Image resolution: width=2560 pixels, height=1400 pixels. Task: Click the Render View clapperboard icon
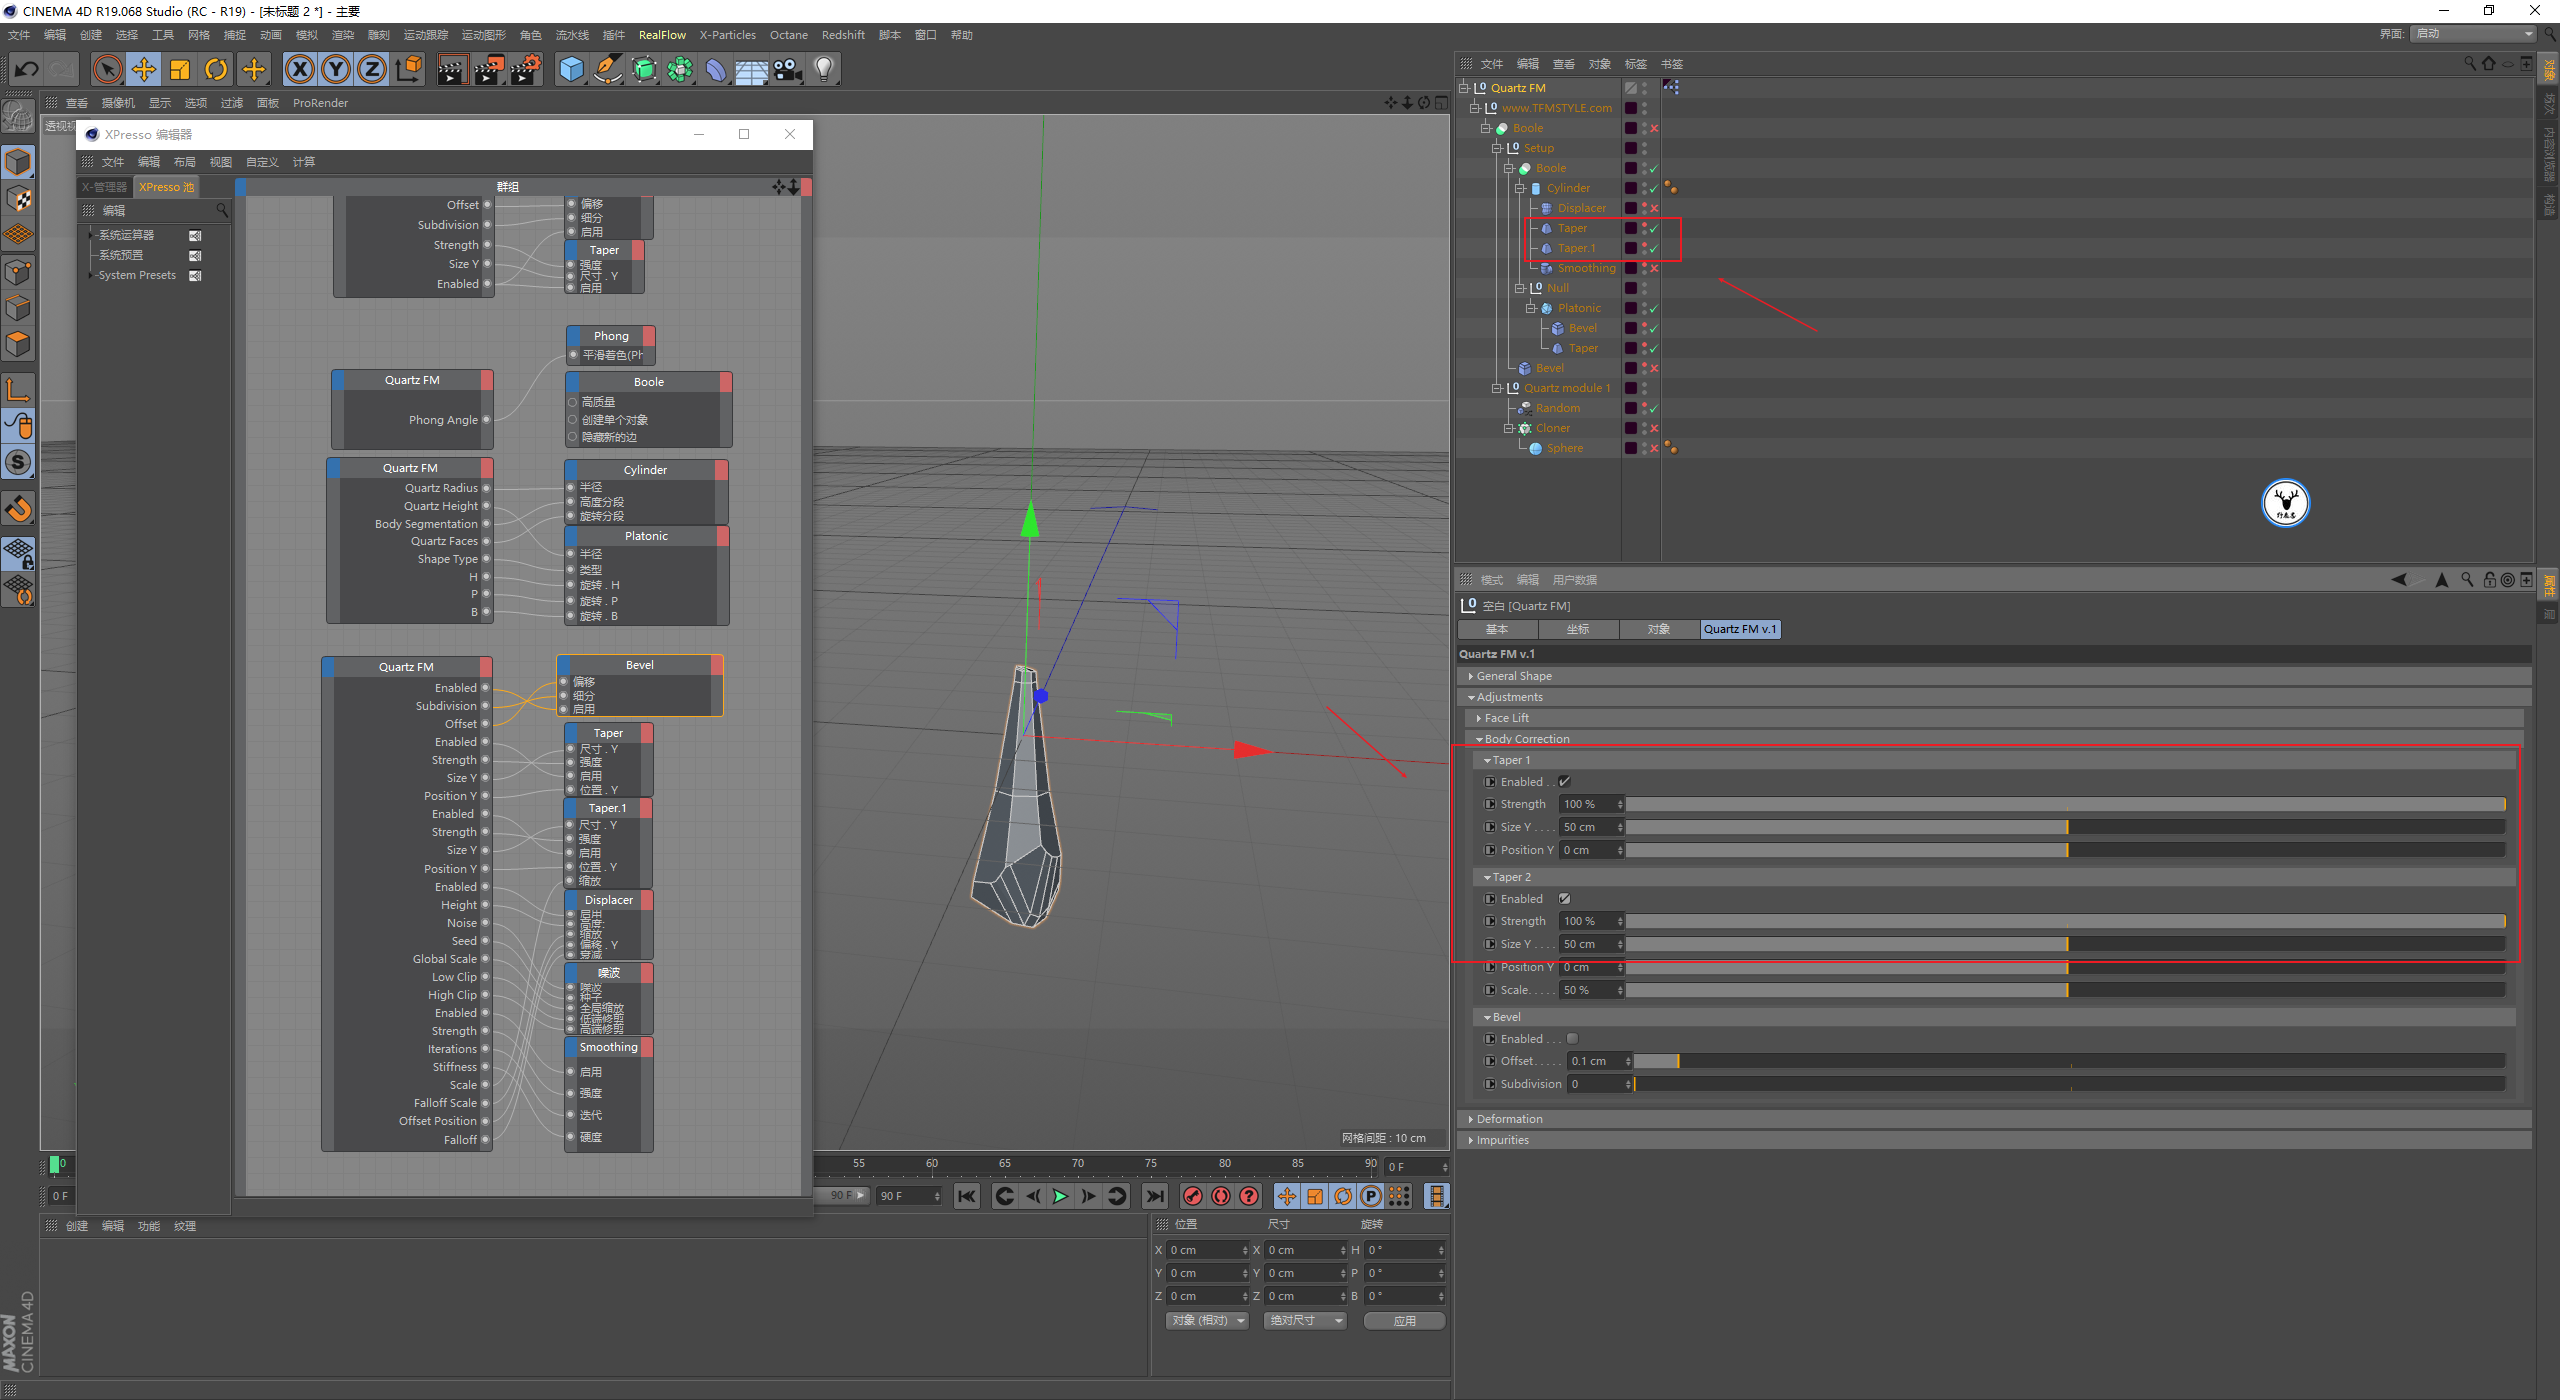coord(452,69)
